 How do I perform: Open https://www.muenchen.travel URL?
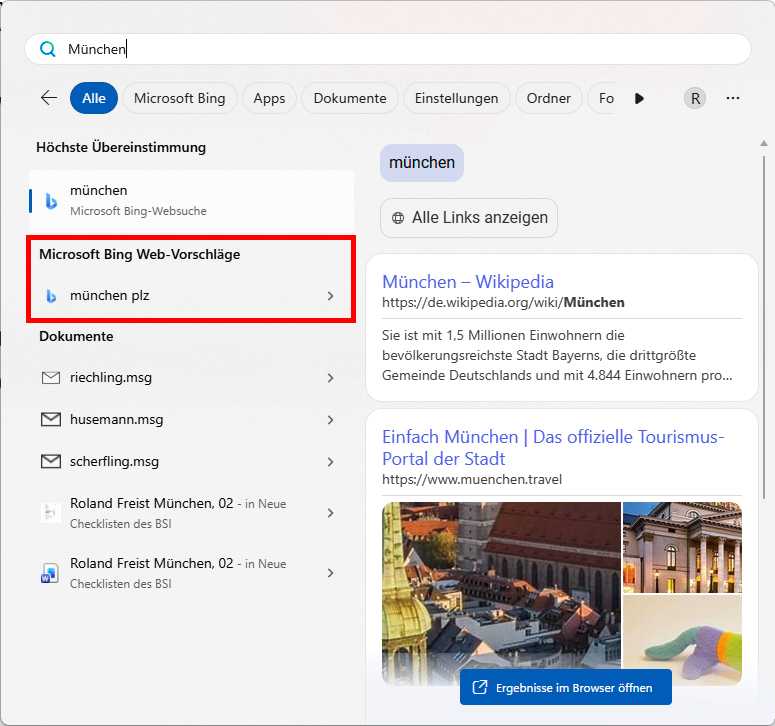click(472, 479)
